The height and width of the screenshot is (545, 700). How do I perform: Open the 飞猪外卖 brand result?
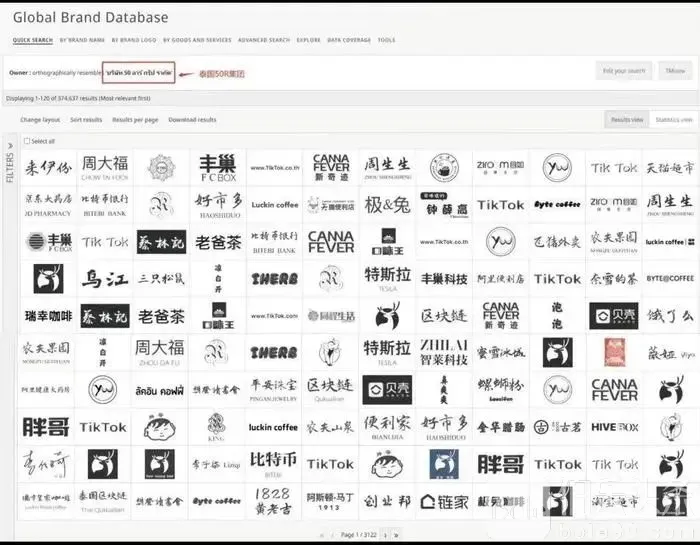click(557, 242)
